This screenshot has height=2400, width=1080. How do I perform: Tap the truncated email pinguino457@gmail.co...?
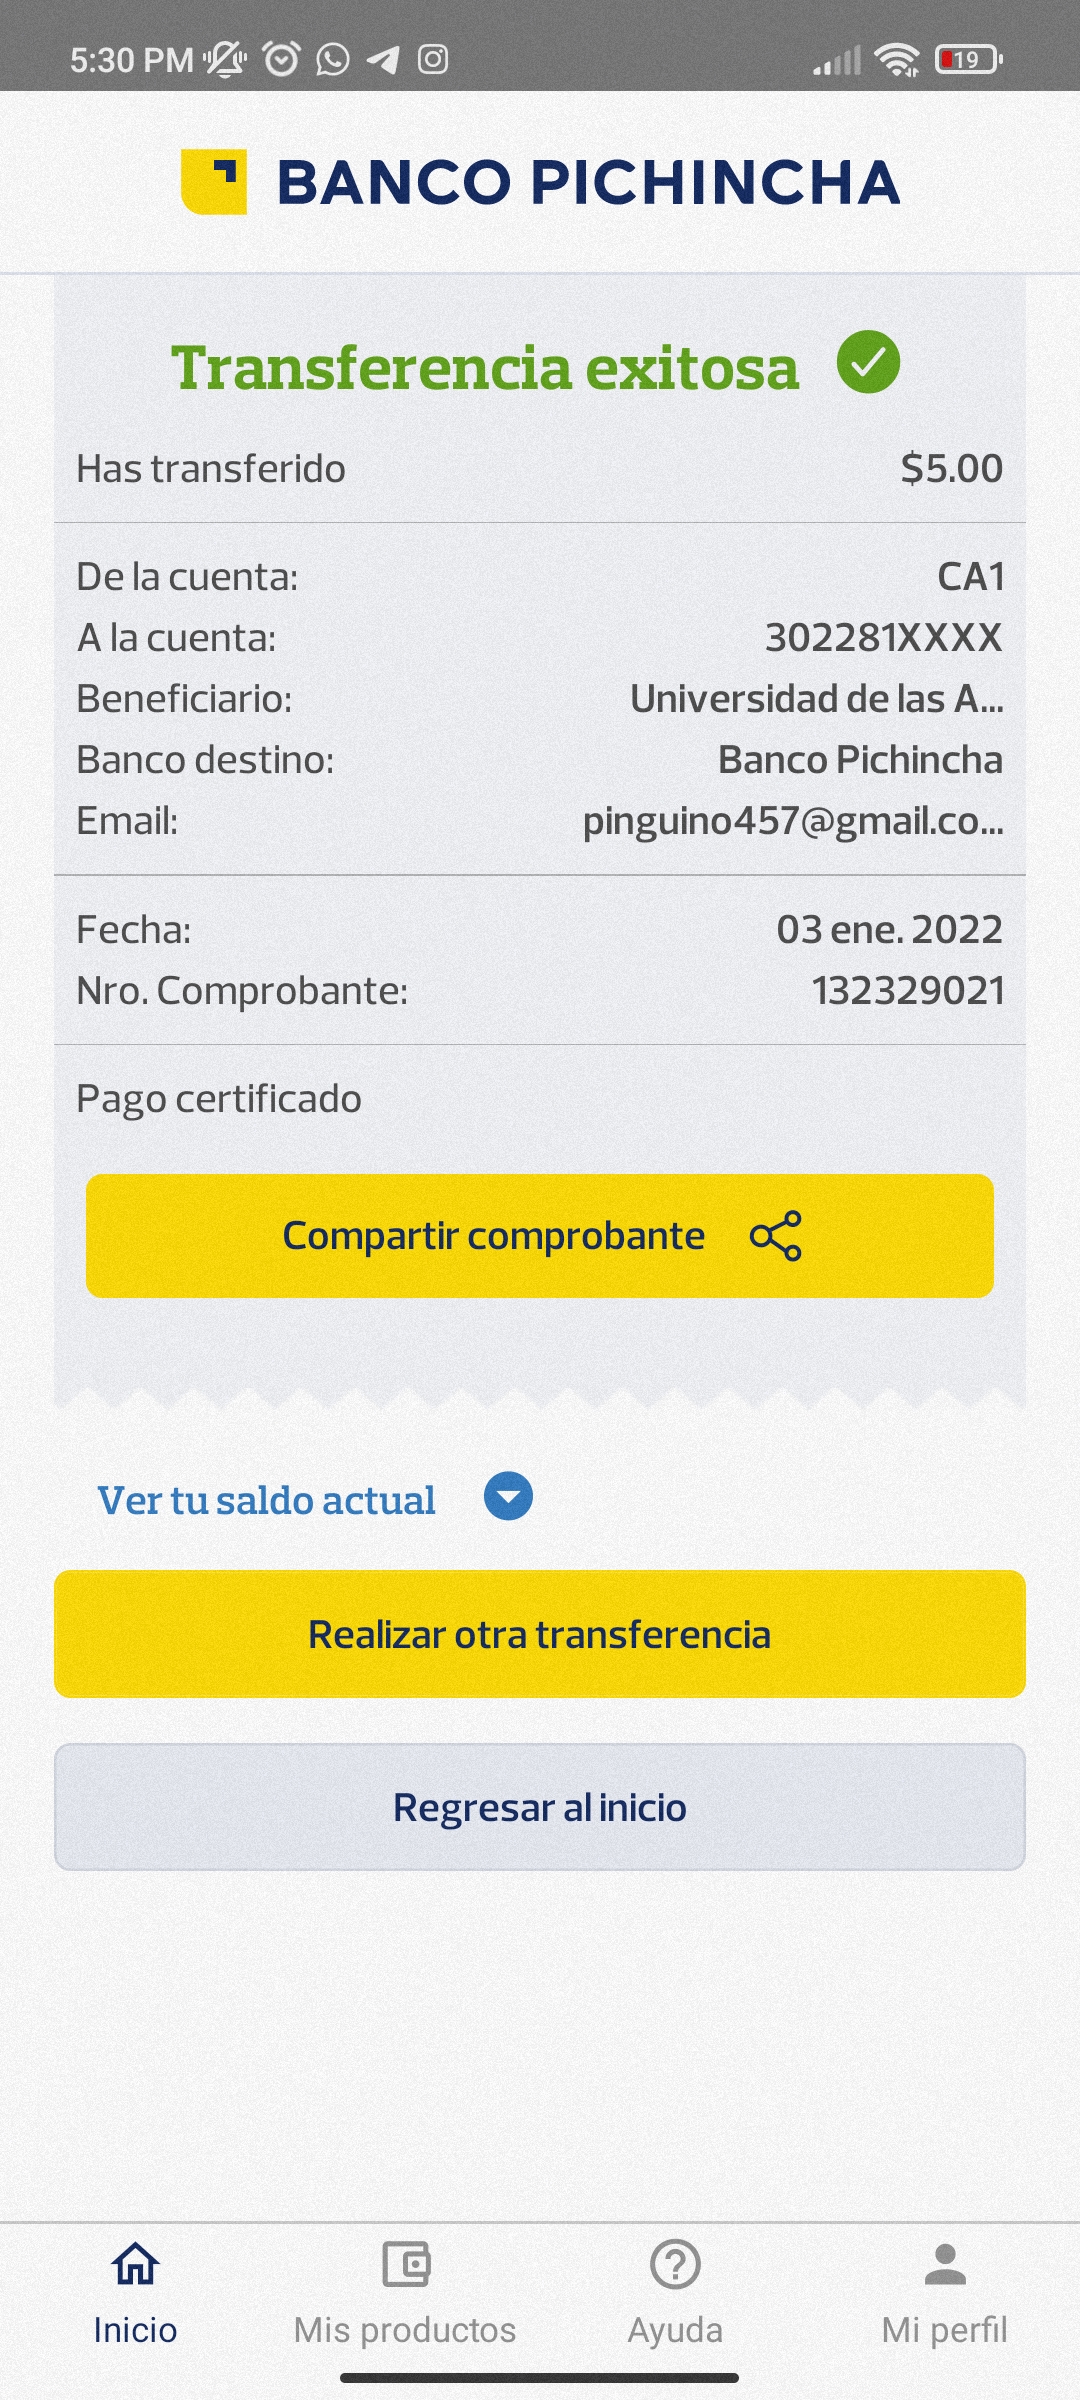pyautogui.click(x=792, y=821)
